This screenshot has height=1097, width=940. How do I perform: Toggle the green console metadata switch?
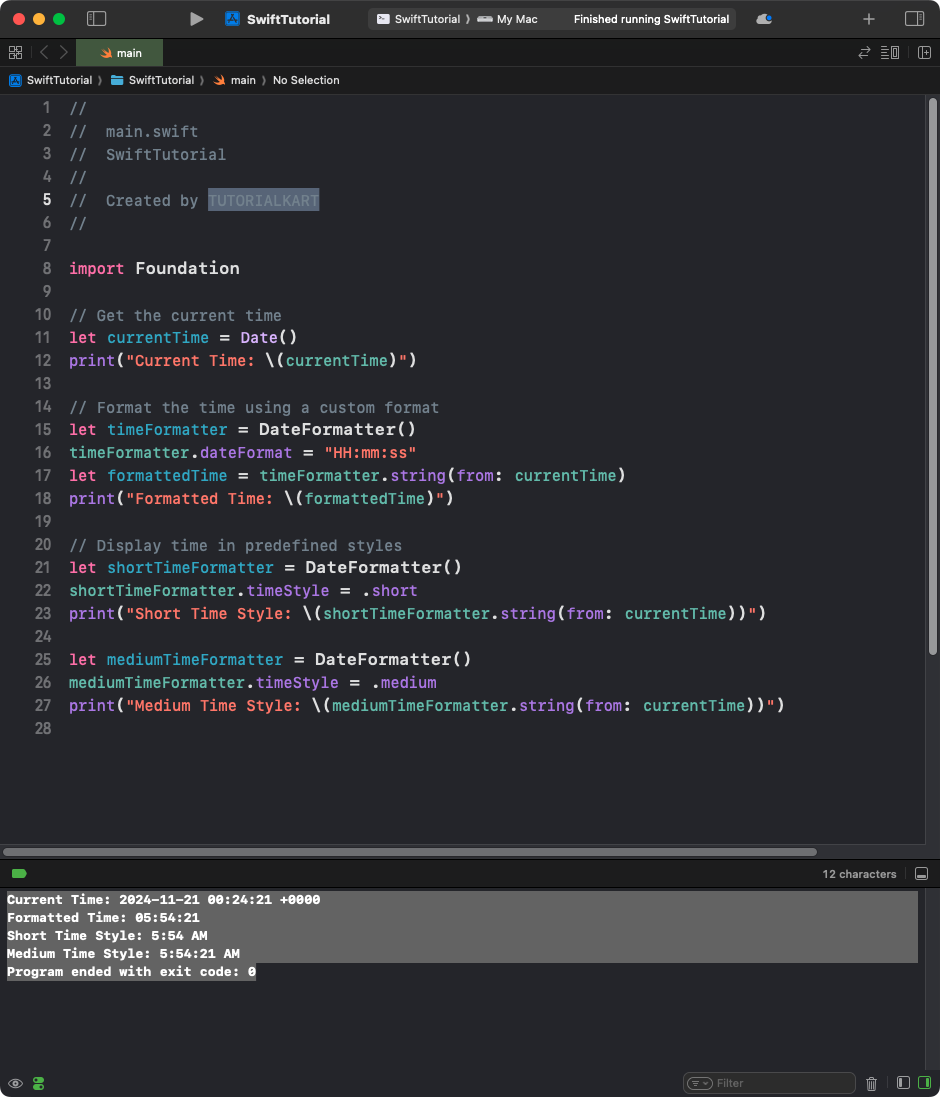click(38, 1083)
